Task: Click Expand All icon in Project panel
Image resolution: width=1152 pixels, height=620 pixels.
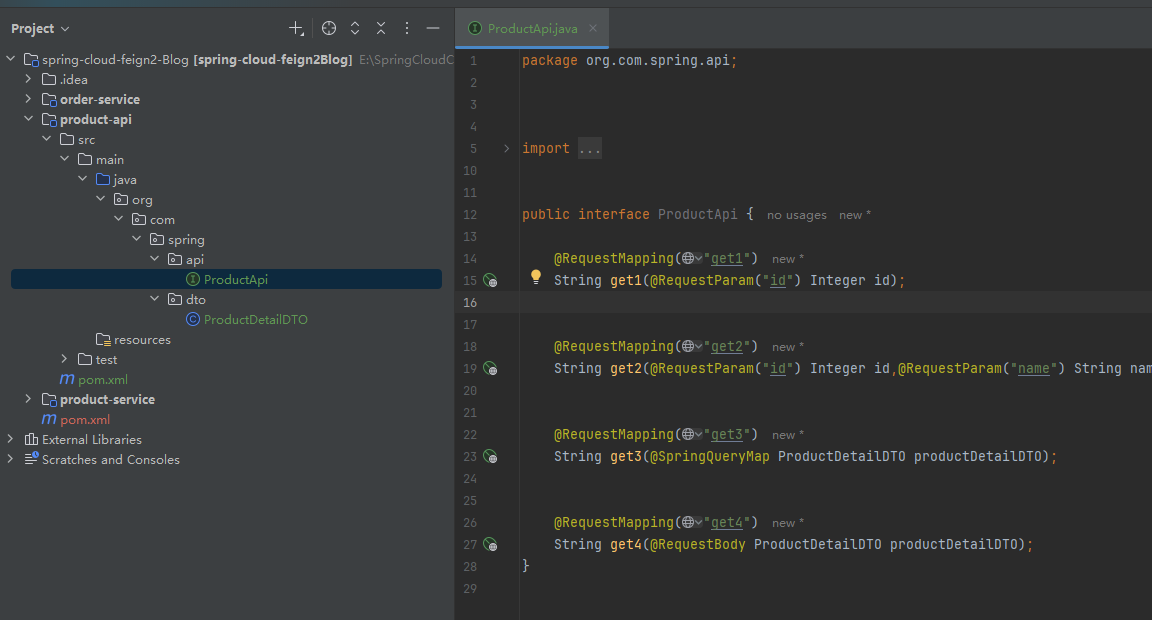Action: tap(355, 29)
